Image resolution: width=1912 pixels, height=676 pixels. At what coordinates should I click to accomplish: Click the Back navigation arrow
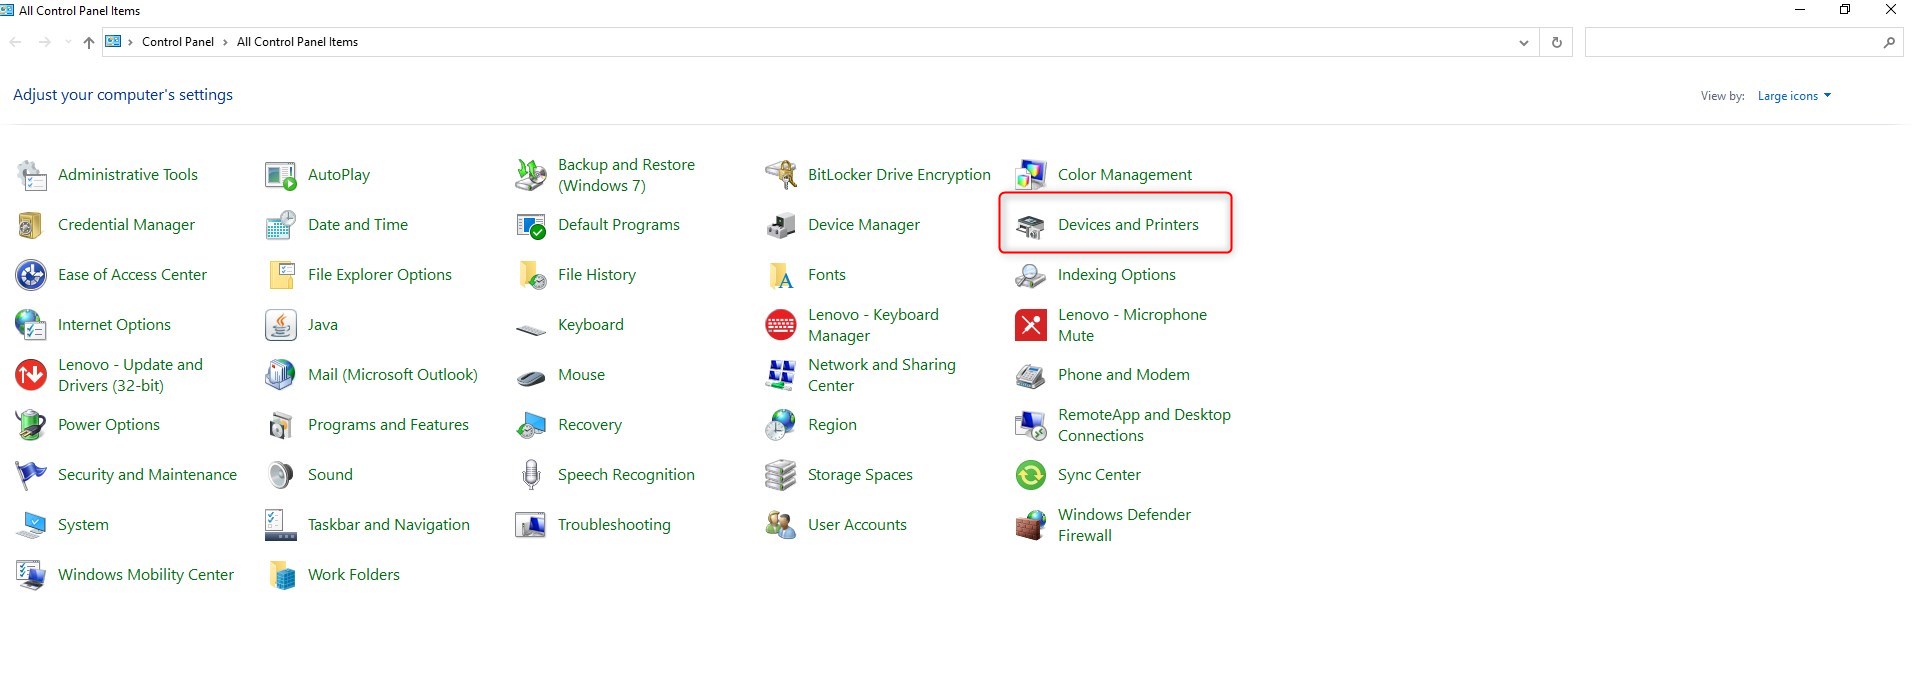pyautogui.click(x=15, y=42)
